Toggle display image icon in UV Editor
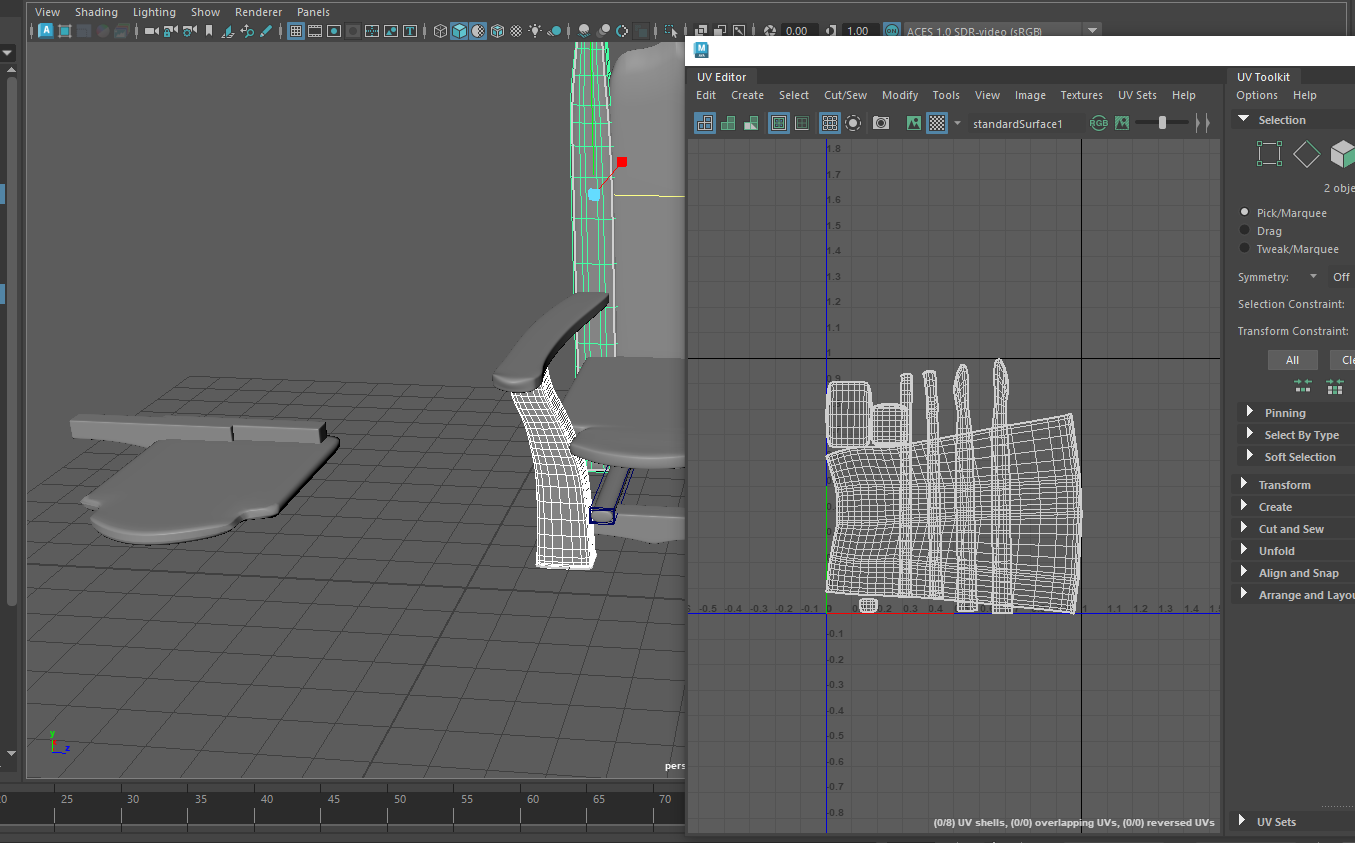 [x=914, y=123]
